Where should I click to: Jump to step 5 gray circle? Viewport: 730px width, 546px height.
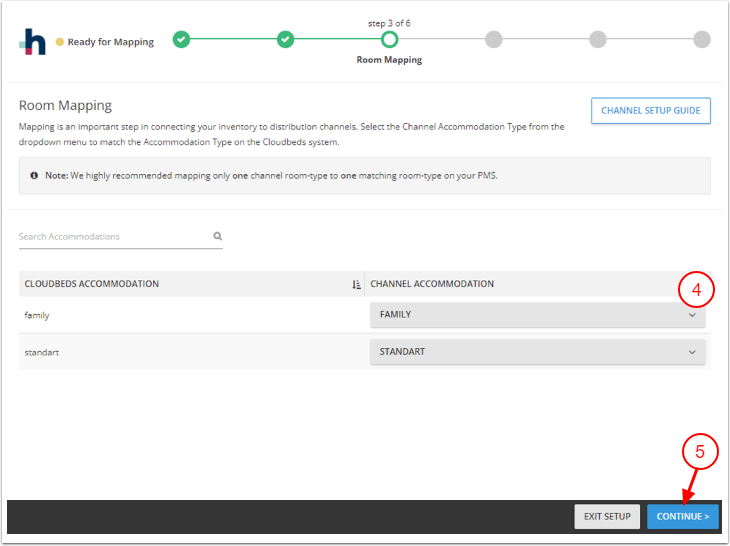597,40
